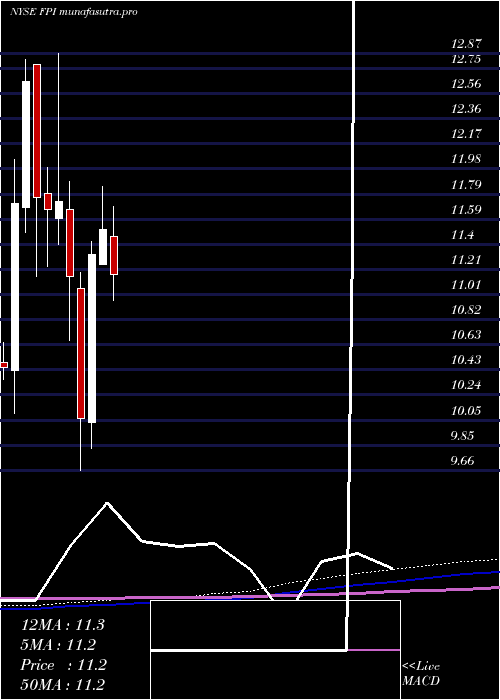Image resolution: width=500 pixels, height=700 pixels.
Task: Select the 11.59 price label
Action: click(466, 209)
